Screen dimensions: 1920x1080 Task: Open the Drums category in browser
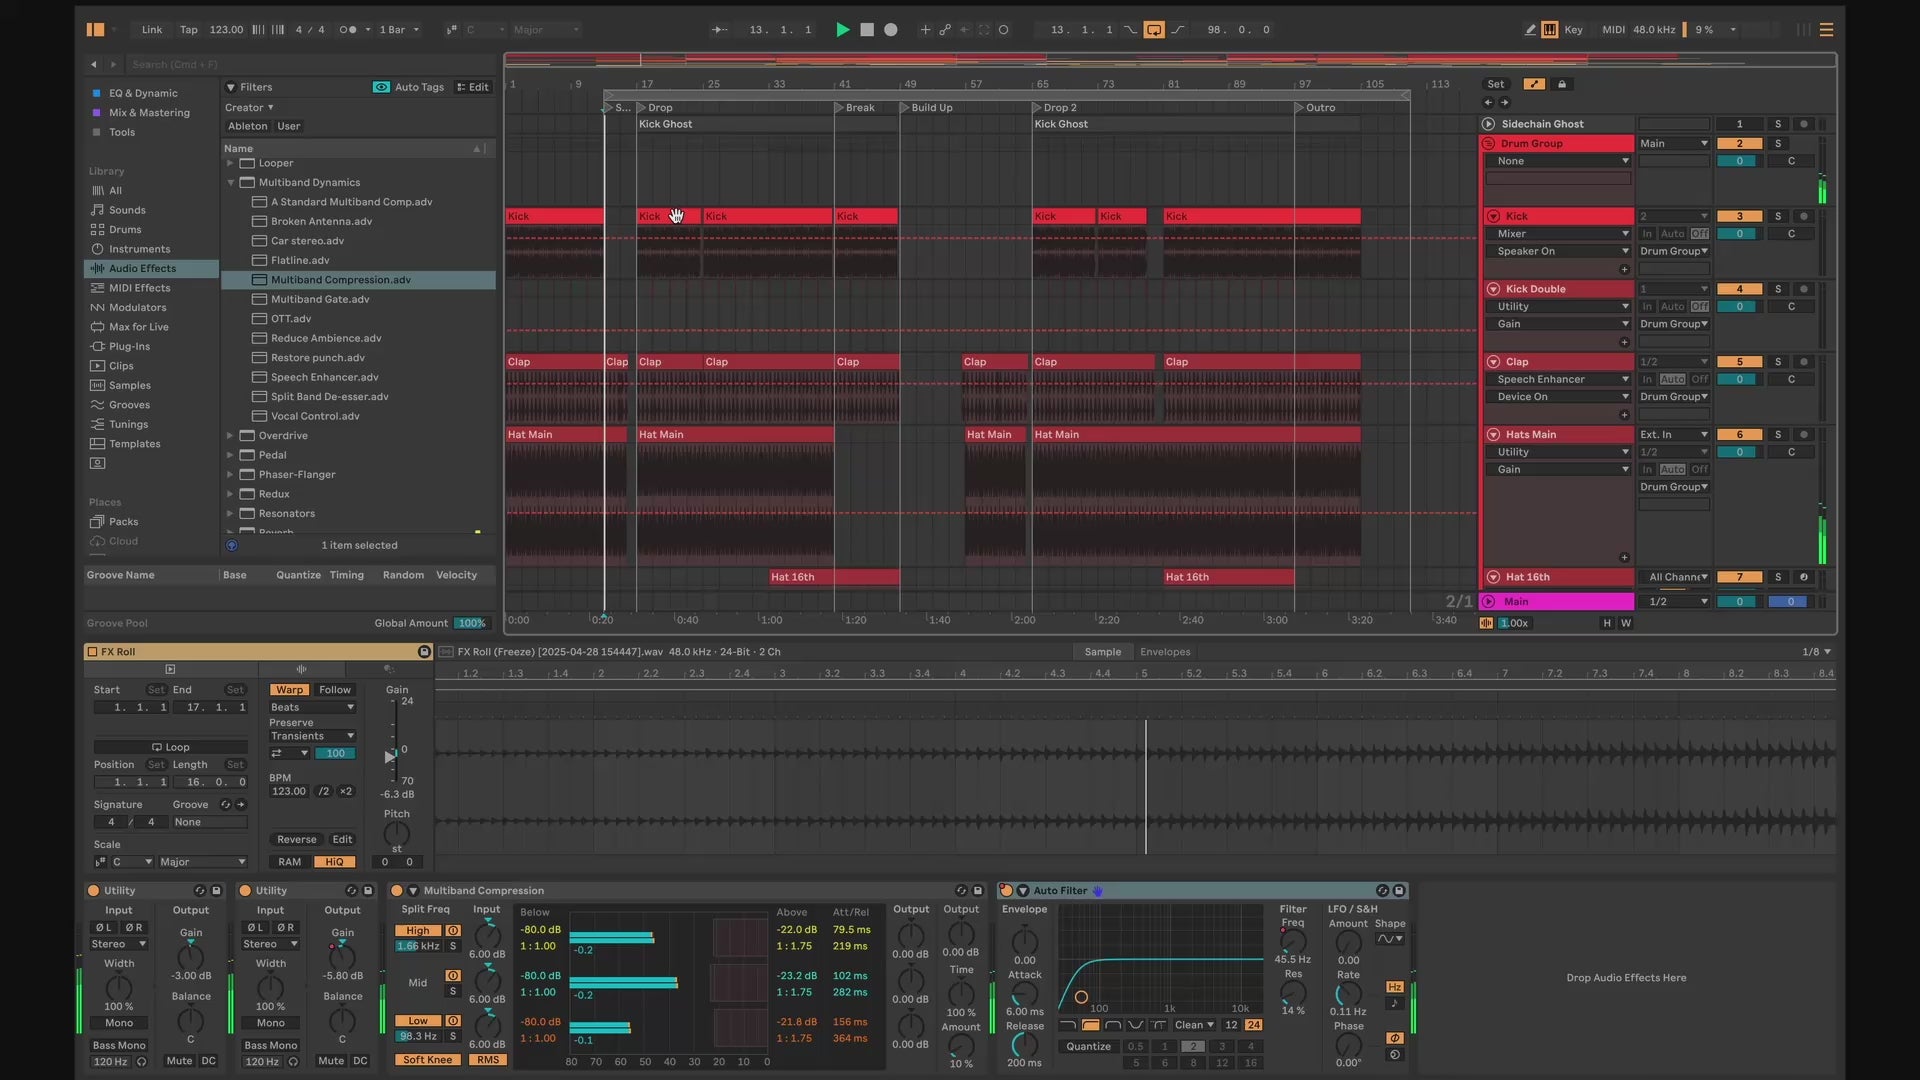click(125, 229)
